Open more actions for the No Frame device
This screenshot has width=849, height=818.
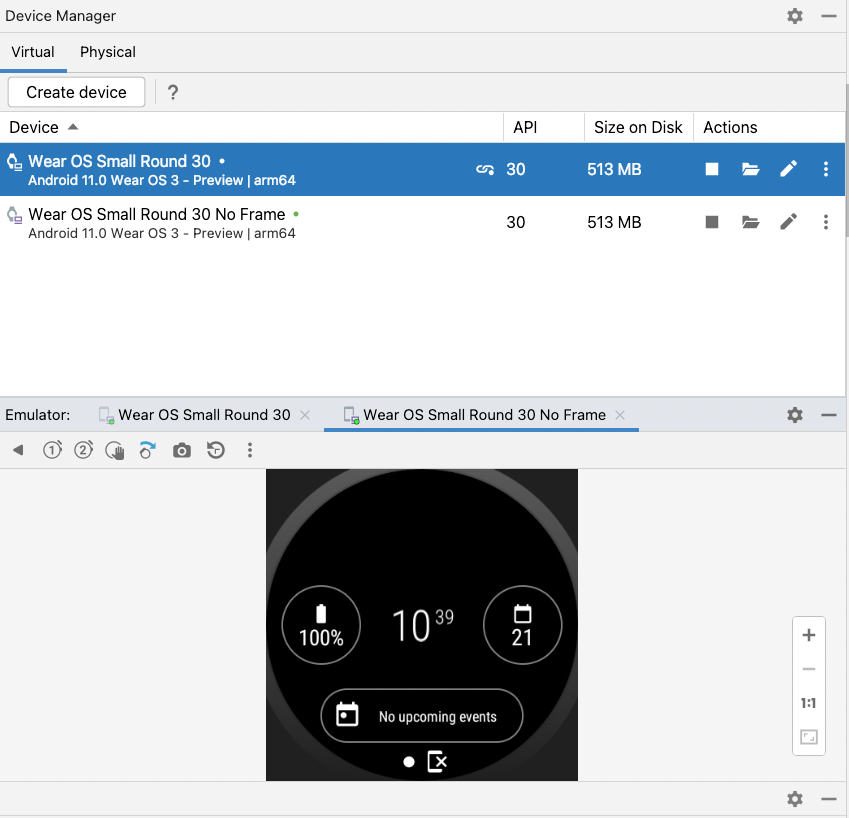(x=825, y=222)
